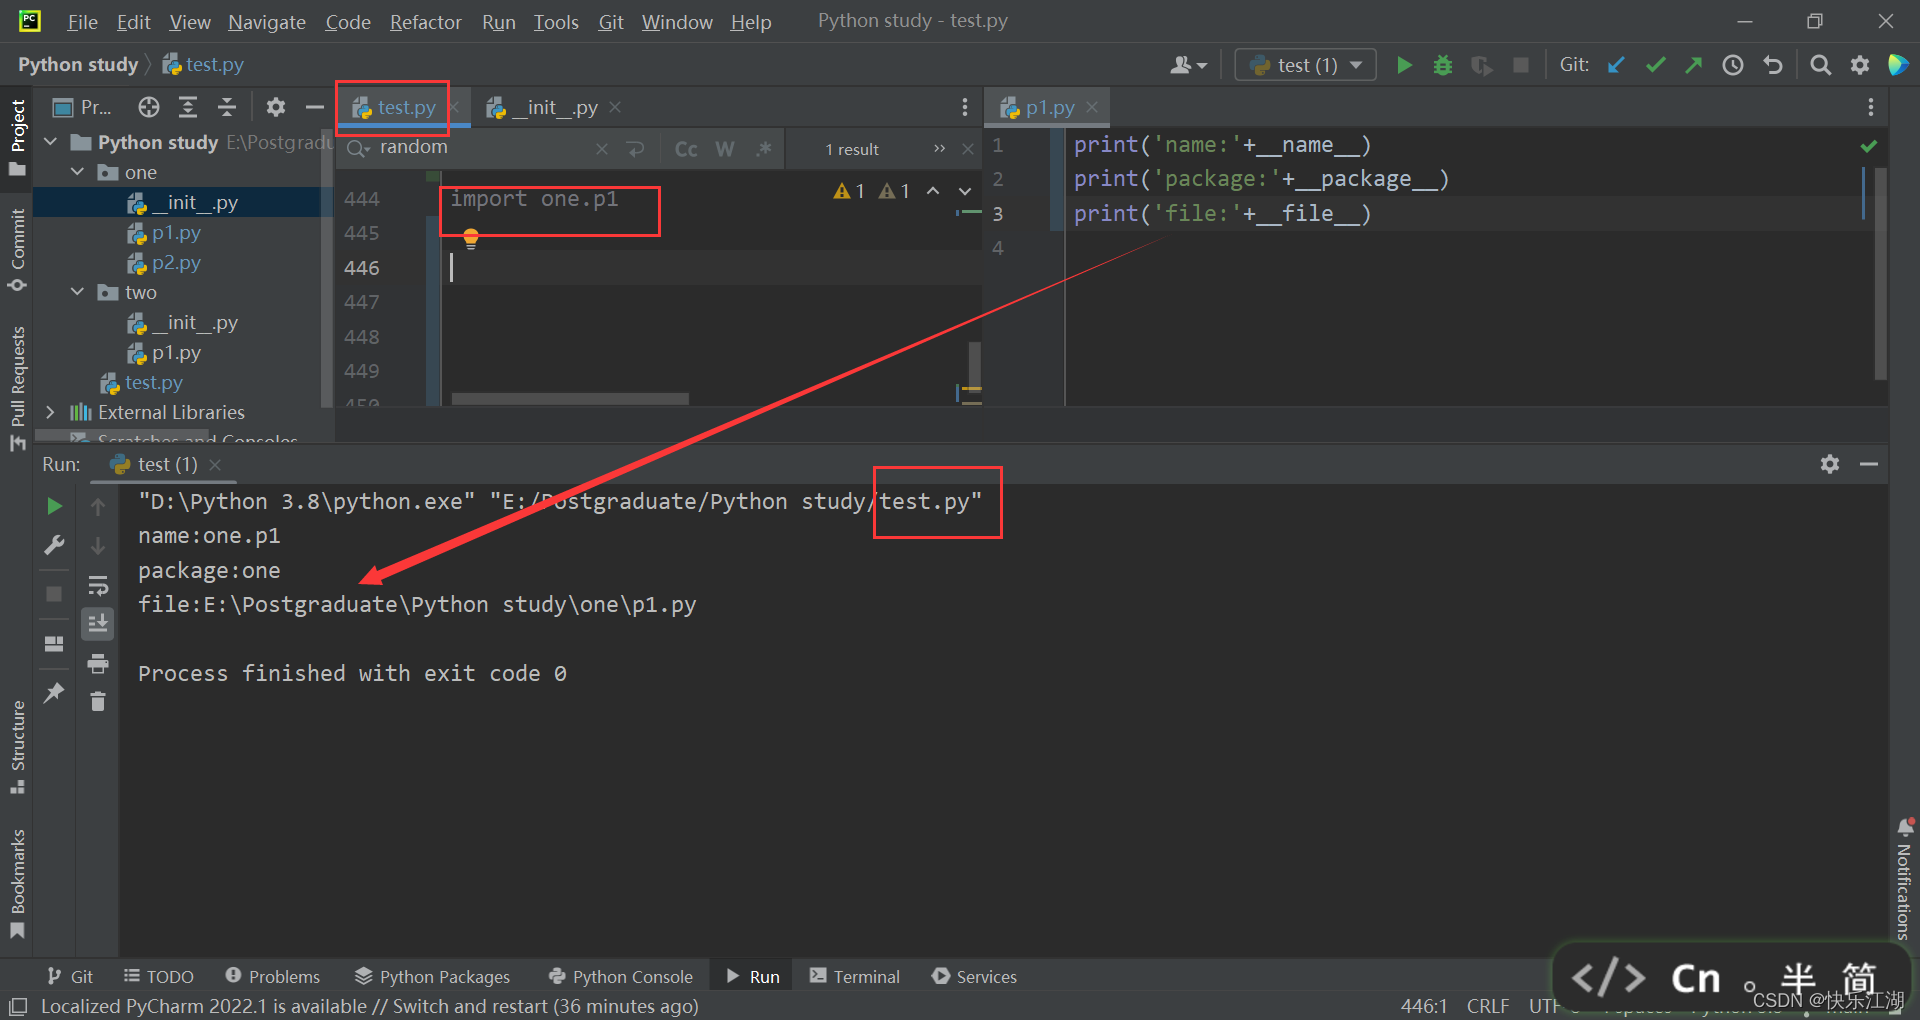Open test.py editor tab options menu
The width and height of the screenshot is (1920, 1020).
tap(964, 107)
